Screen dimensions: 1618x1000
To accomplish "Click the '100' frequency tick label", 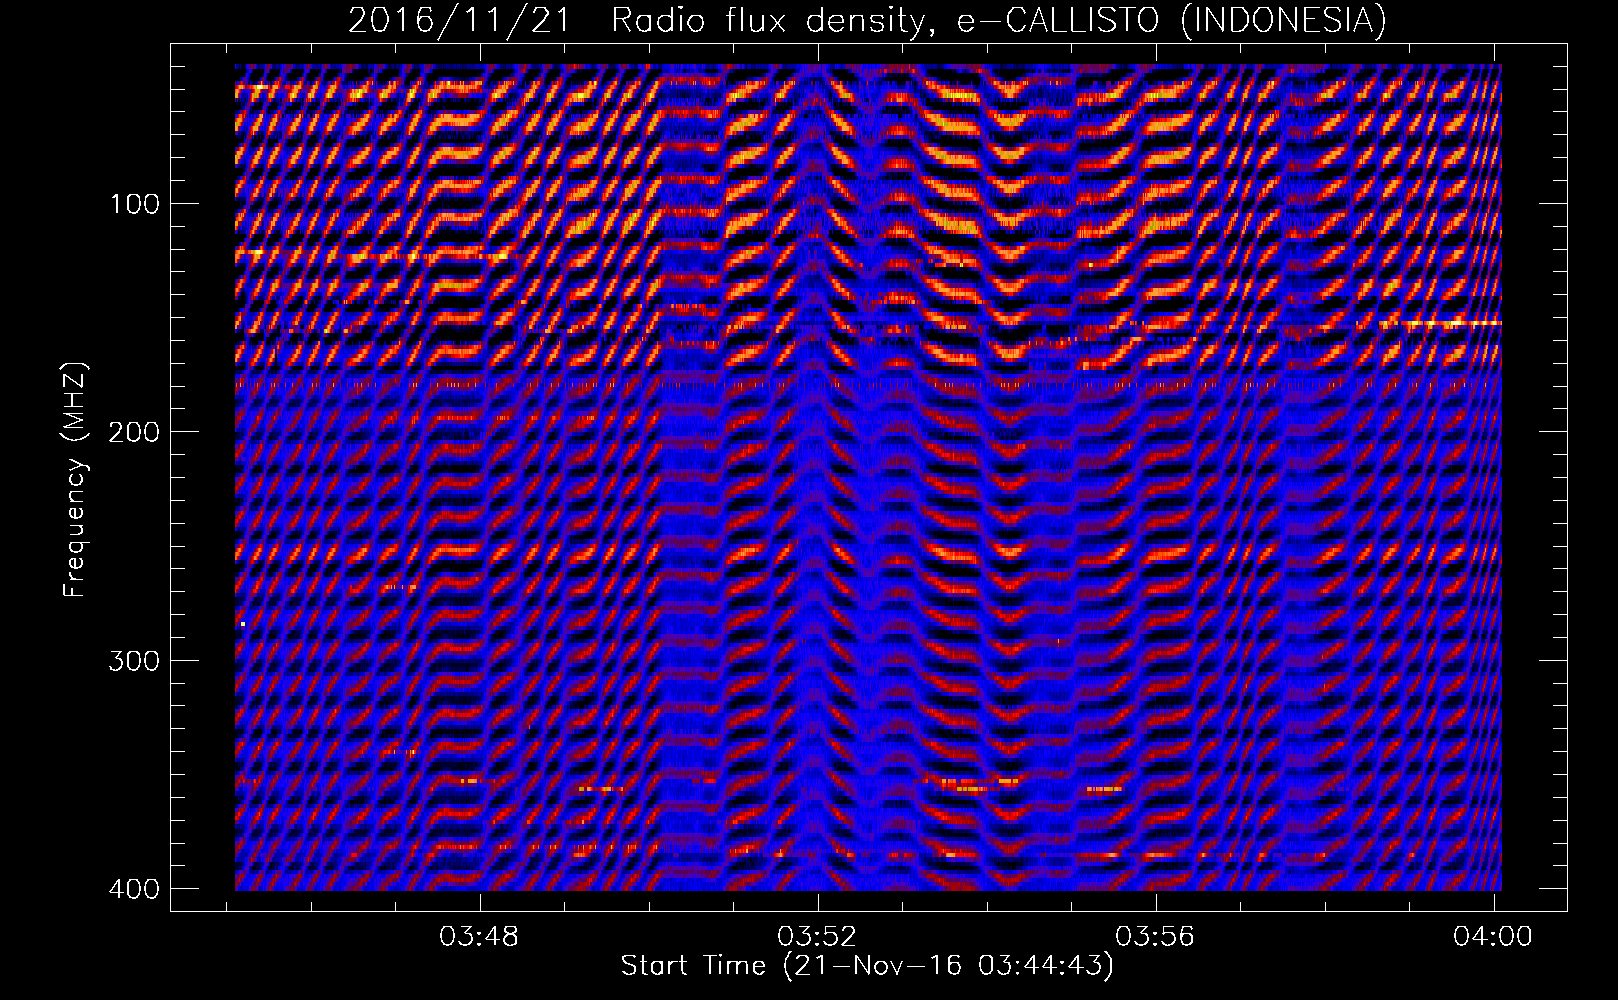I will 133,204.
